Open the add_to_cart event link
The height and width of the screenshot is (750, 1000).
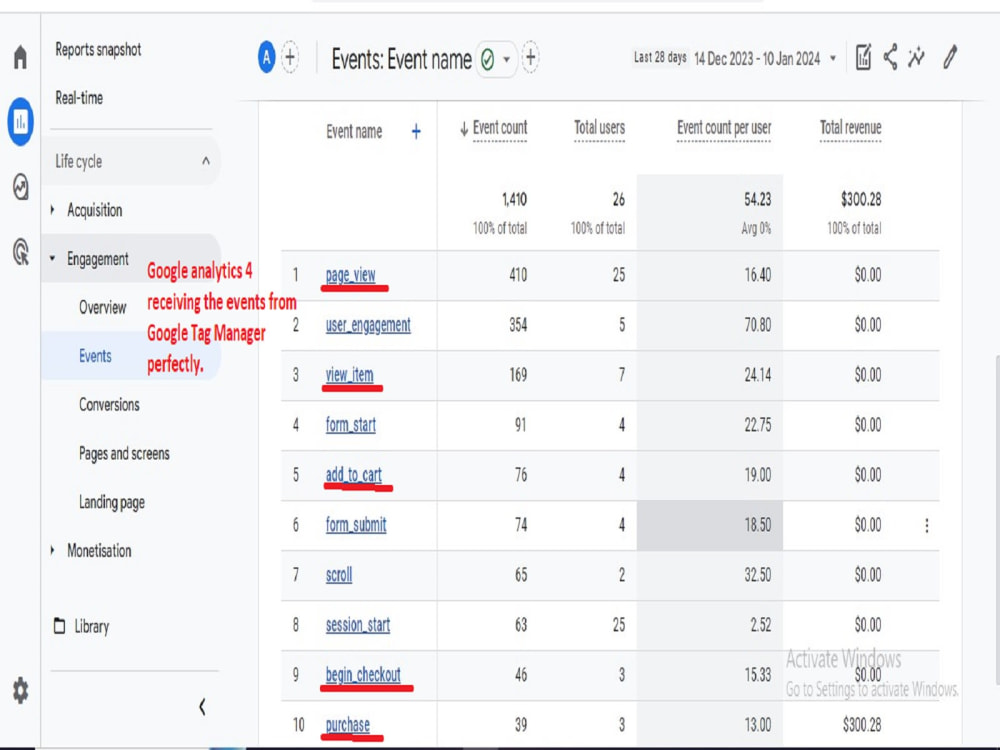(353, 474)
